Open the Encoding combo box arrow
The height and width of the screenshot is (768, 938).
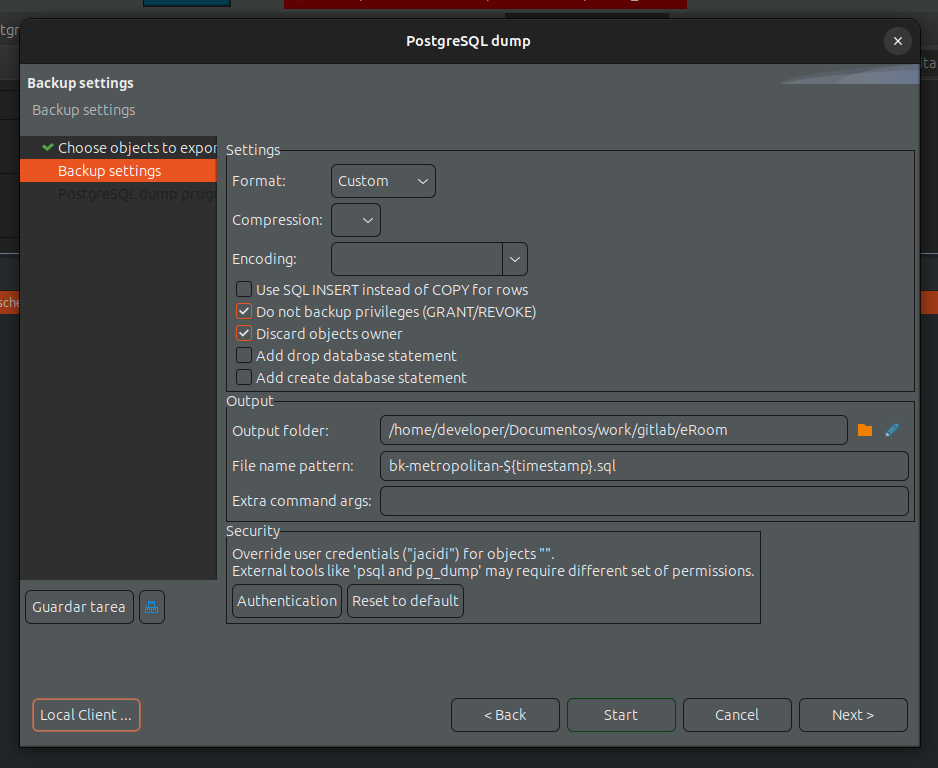pos(515,259)
